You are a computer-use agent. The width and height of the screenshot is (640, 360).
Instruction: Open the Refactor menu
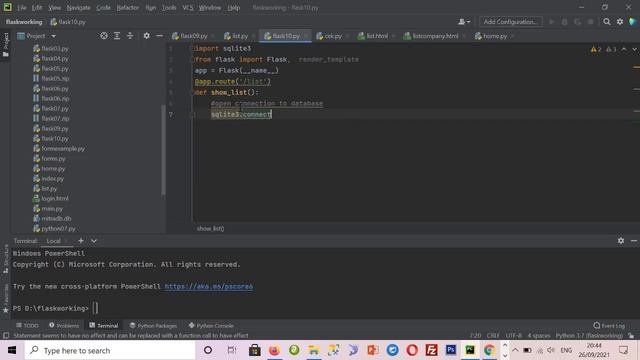point(127,7)
